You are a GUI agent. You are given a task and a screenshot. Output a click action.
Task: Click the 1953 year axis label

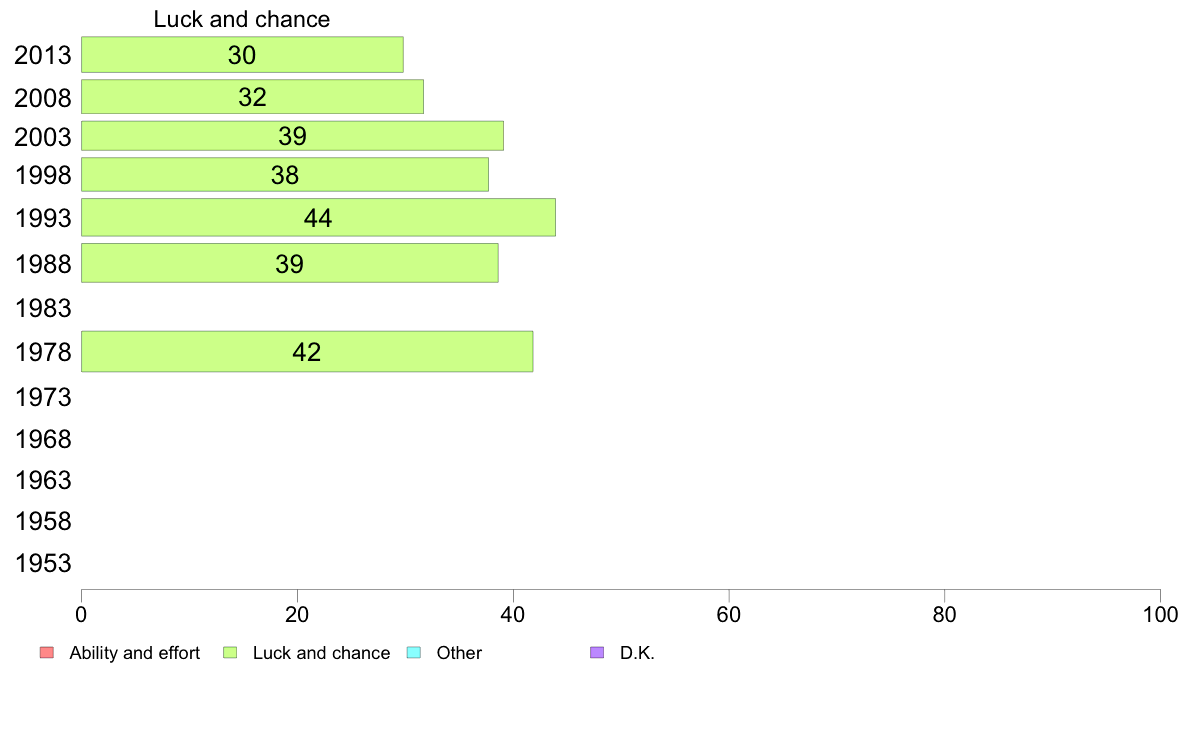pos(43,563)
